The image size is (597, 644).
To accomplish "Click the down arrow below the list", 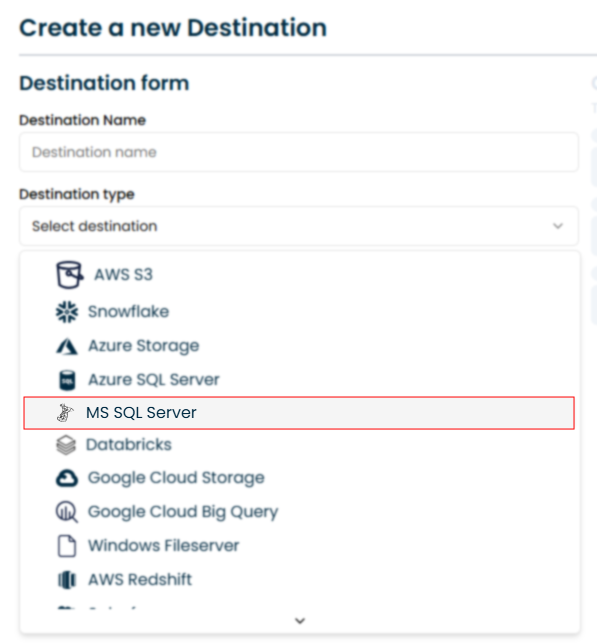I will (300, 621).
